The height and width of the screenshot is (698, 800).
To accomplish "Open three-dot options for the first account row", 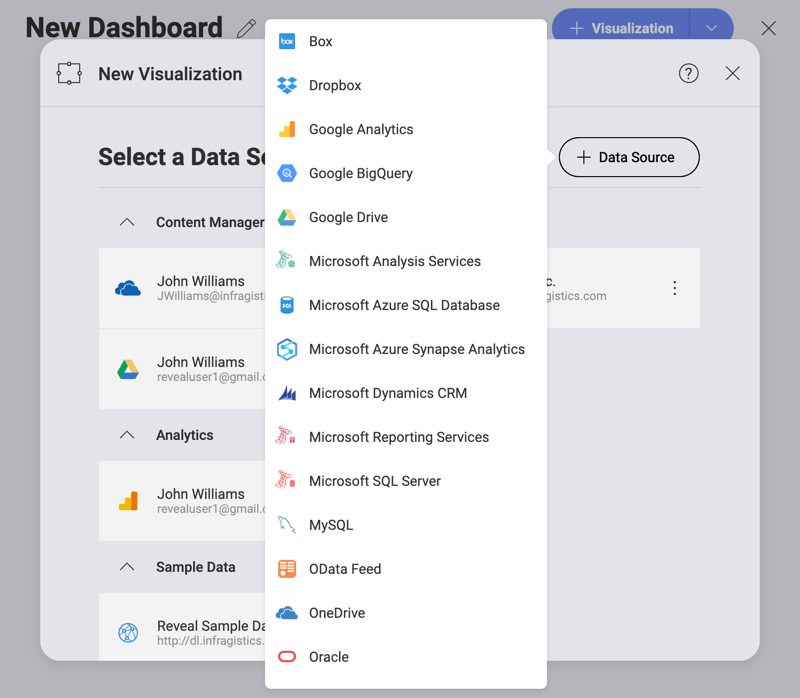I will pyautogui.click(x=674, y=288).
